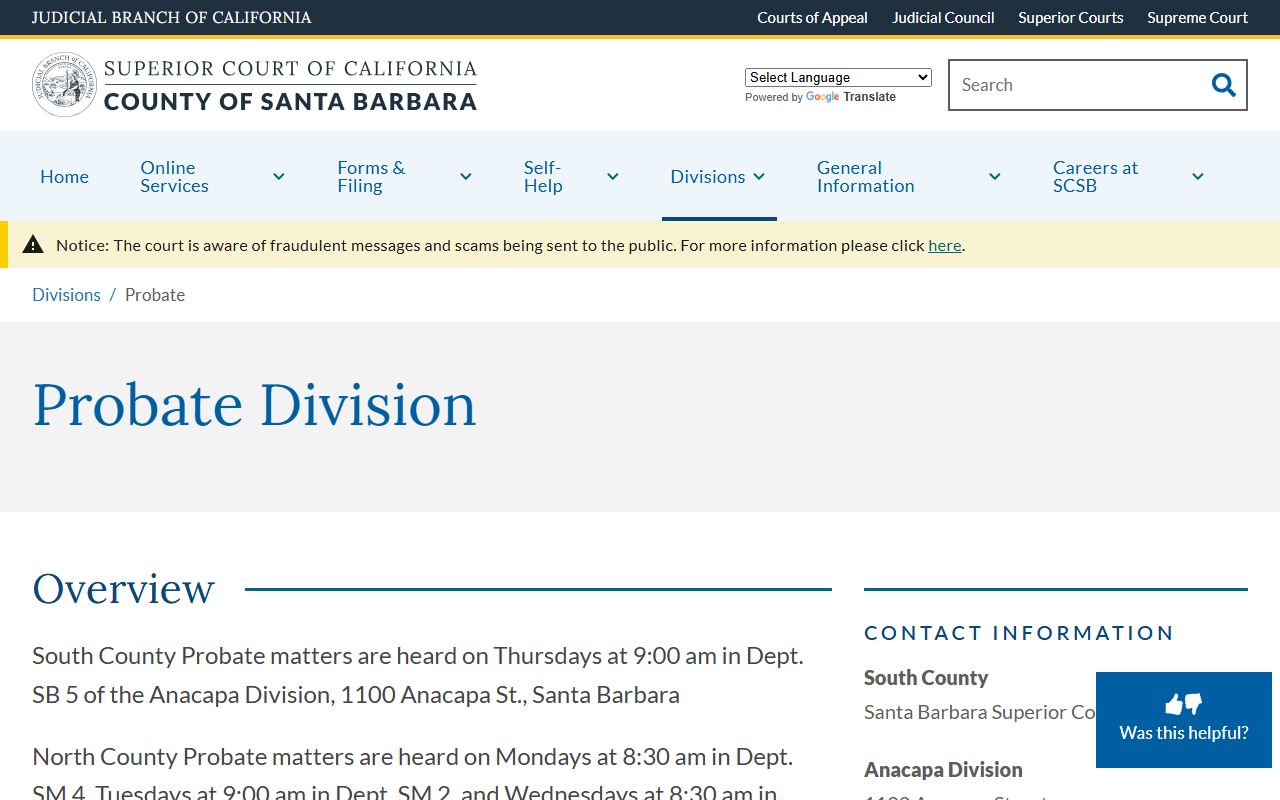Click the Google Translate attribution

820,97
